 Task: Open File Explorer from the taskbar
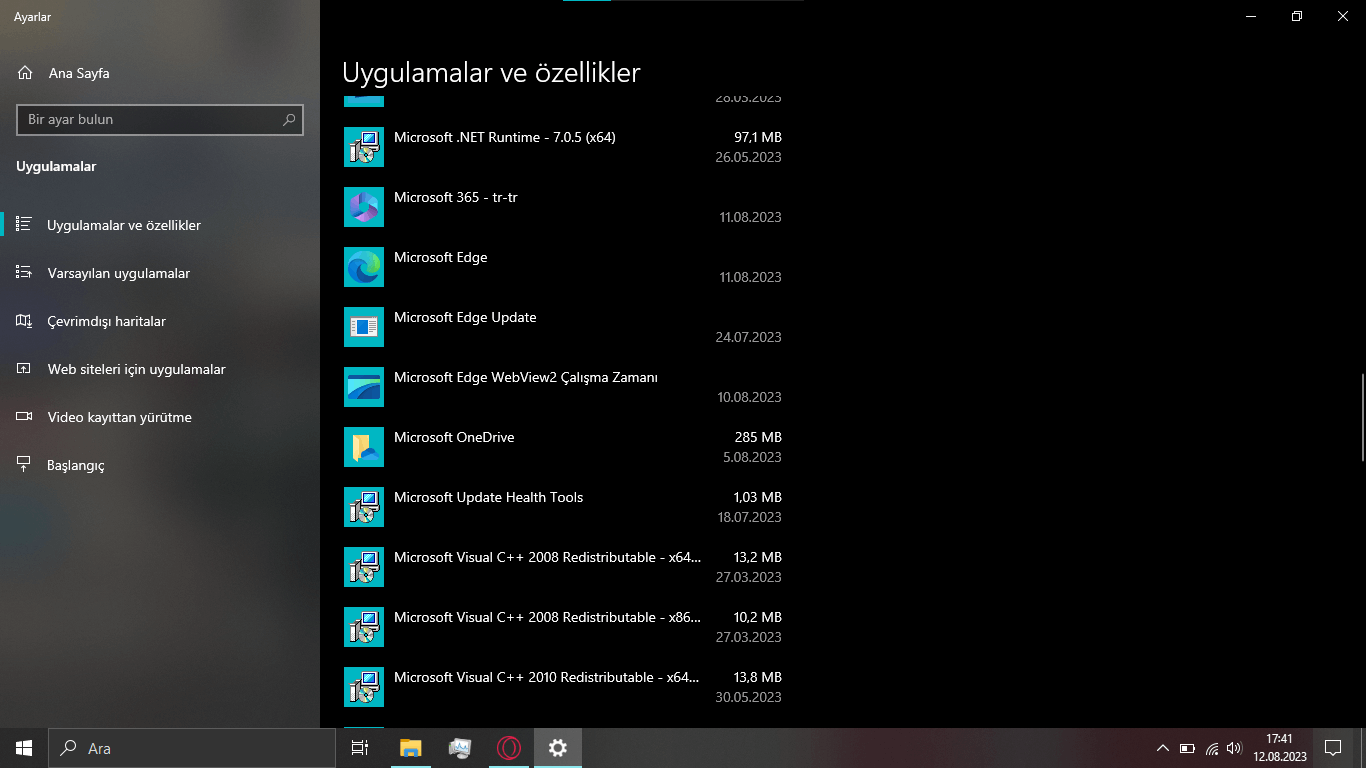(410, 748)
